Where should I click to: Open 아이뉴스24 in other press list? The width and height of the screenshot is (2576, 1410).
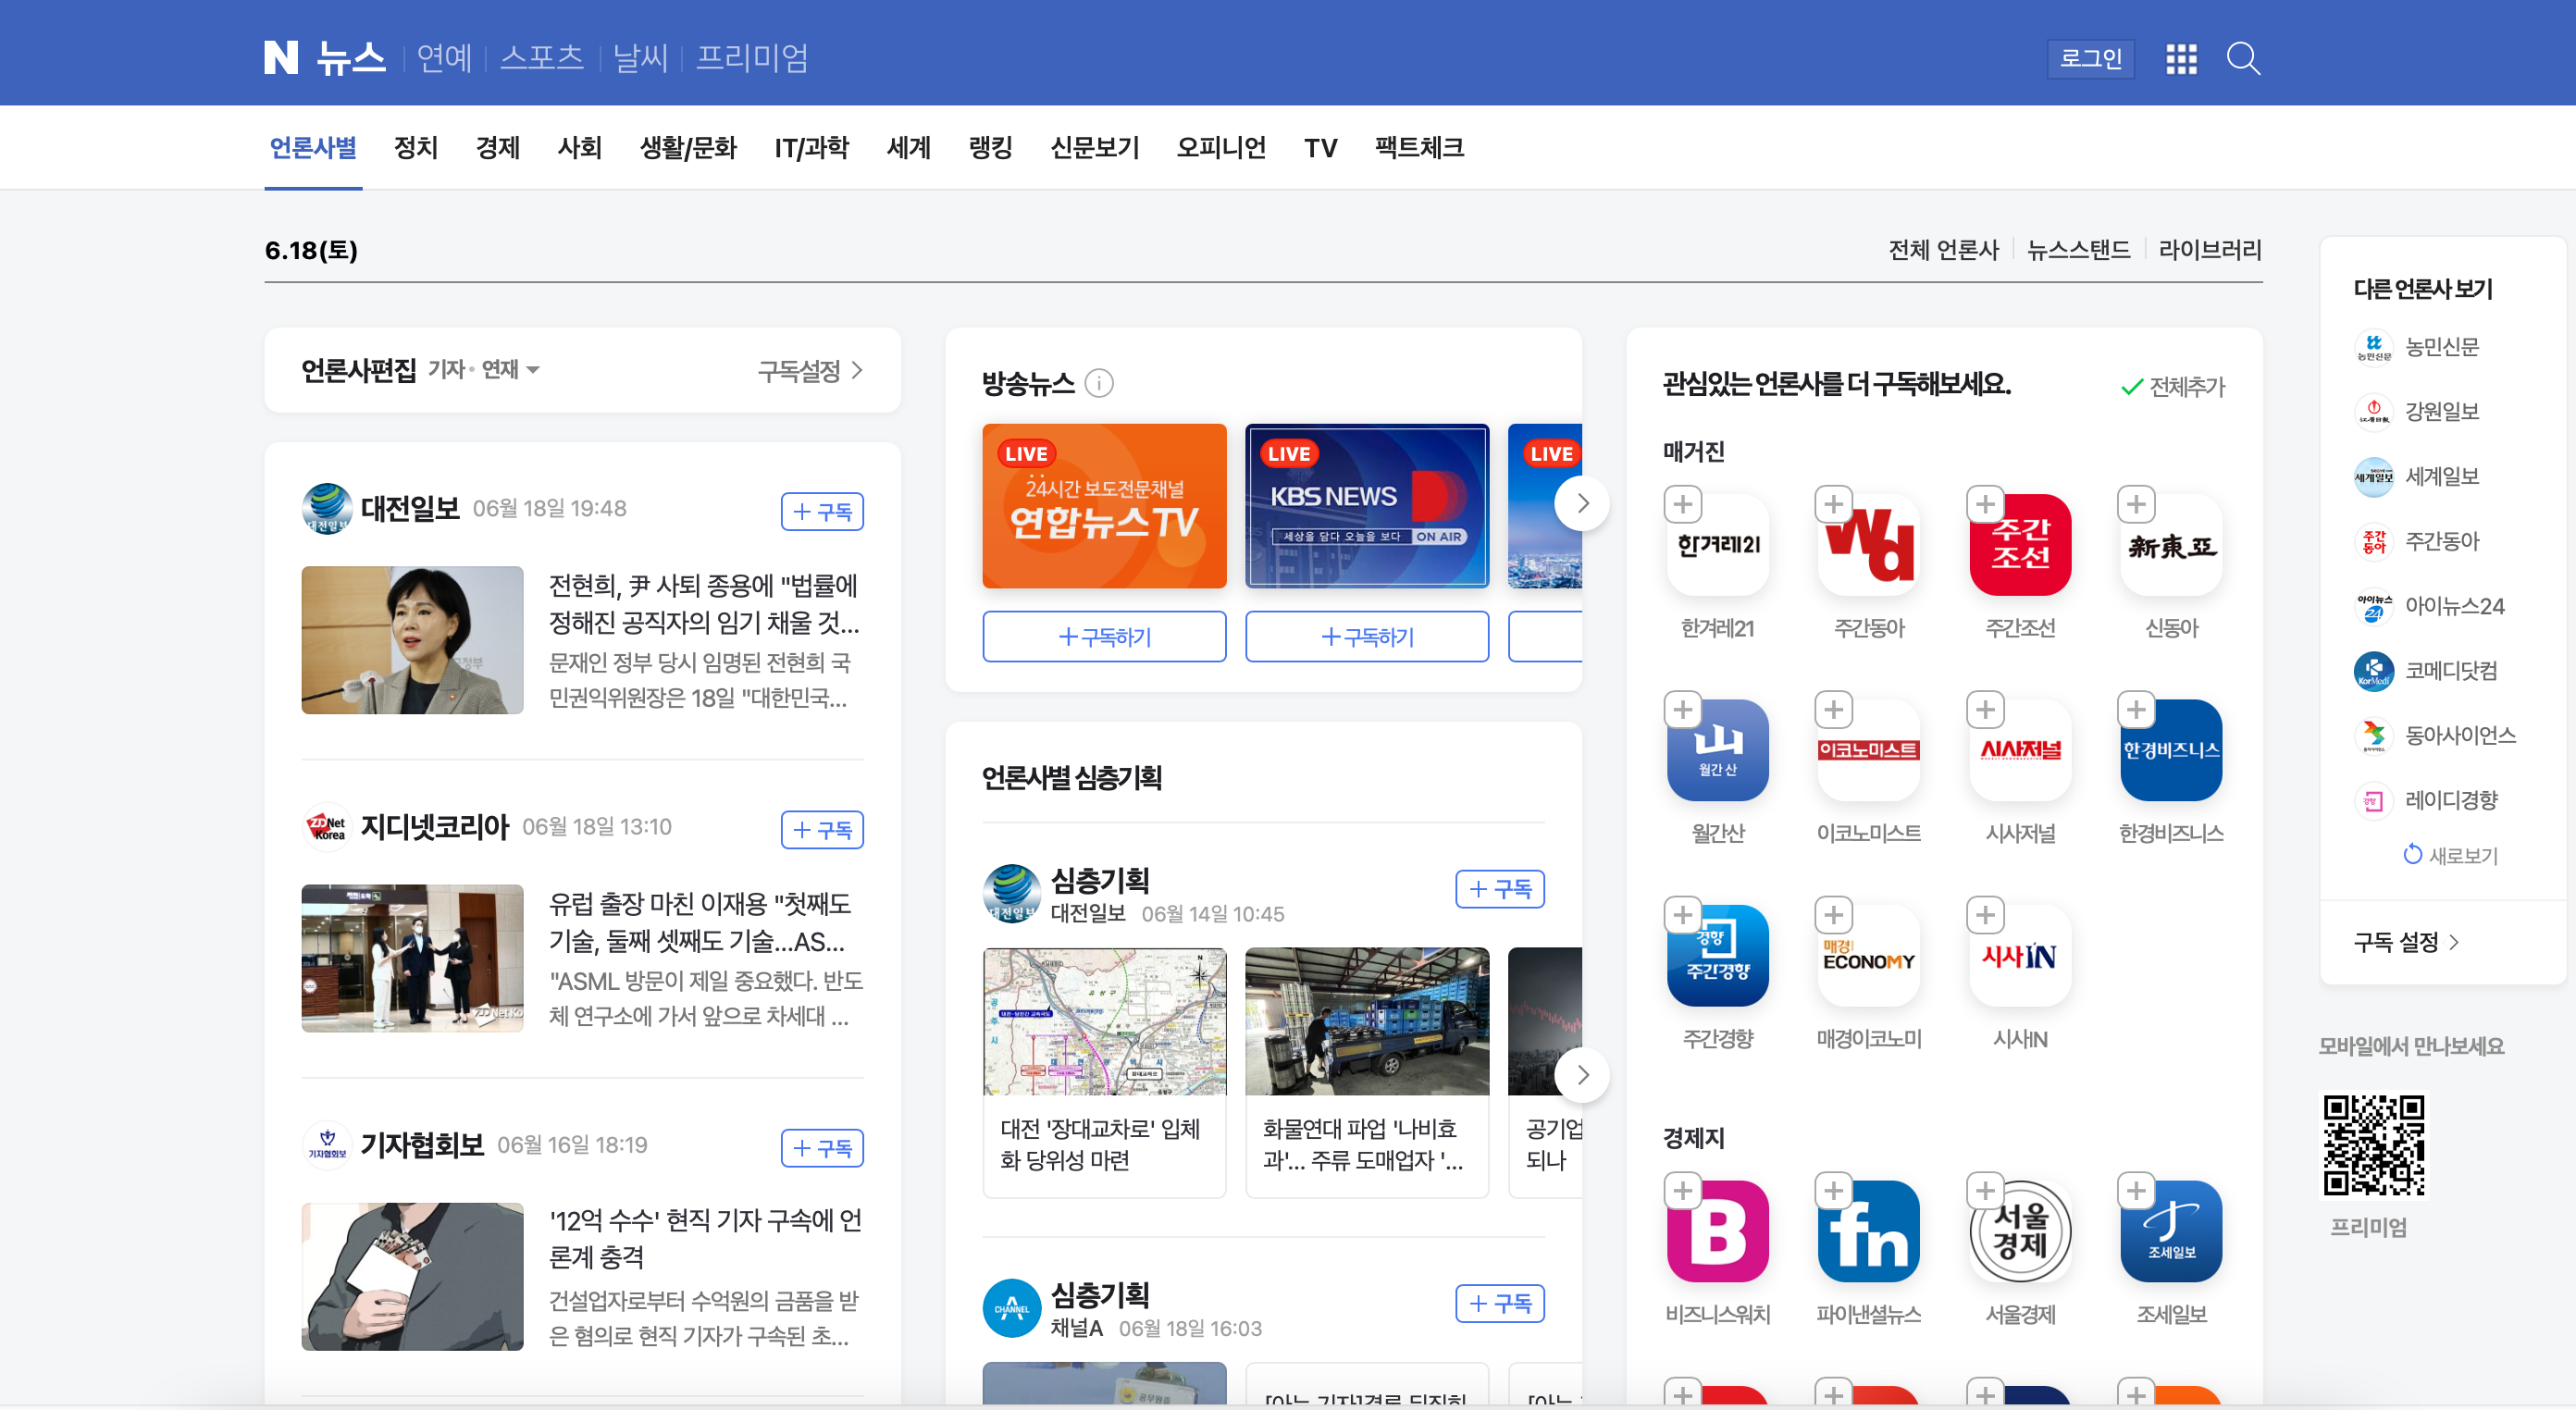(x=2429, y=606)
